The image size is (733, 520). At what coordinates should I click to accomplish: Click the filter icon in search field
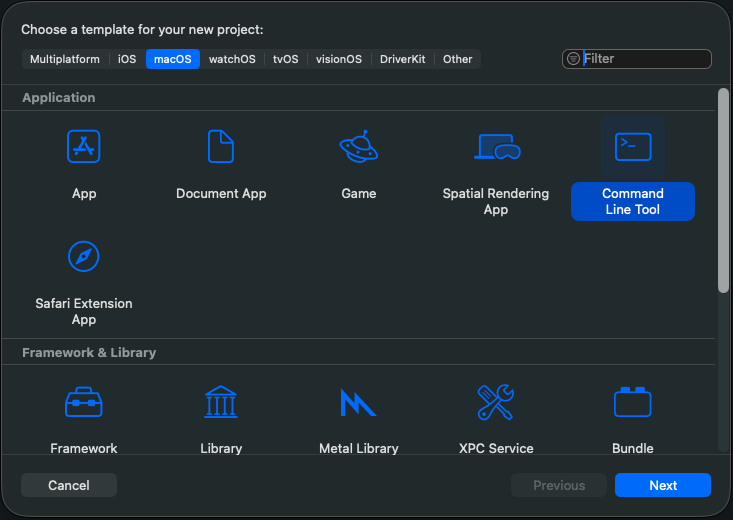coord(573,59)
